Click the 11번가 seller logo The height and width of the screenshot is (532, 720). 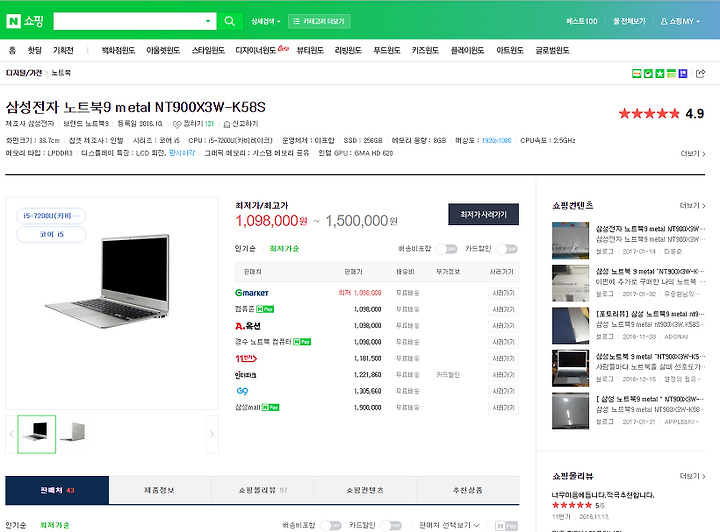point(246,358)
